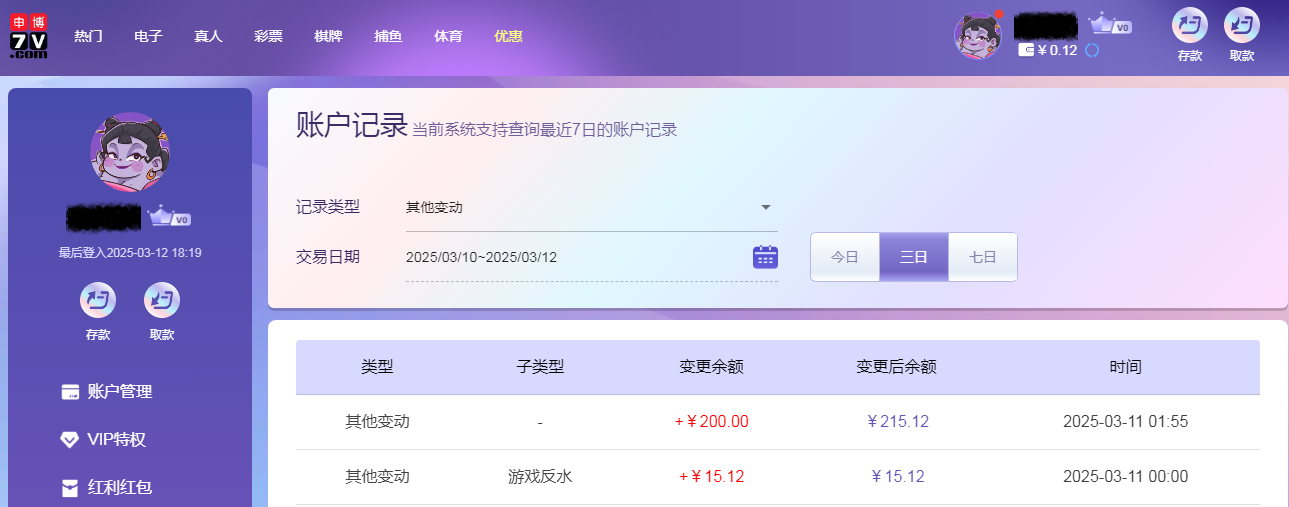Click the wallet icon beside ¥0.12

click(x=1026, y=49)
